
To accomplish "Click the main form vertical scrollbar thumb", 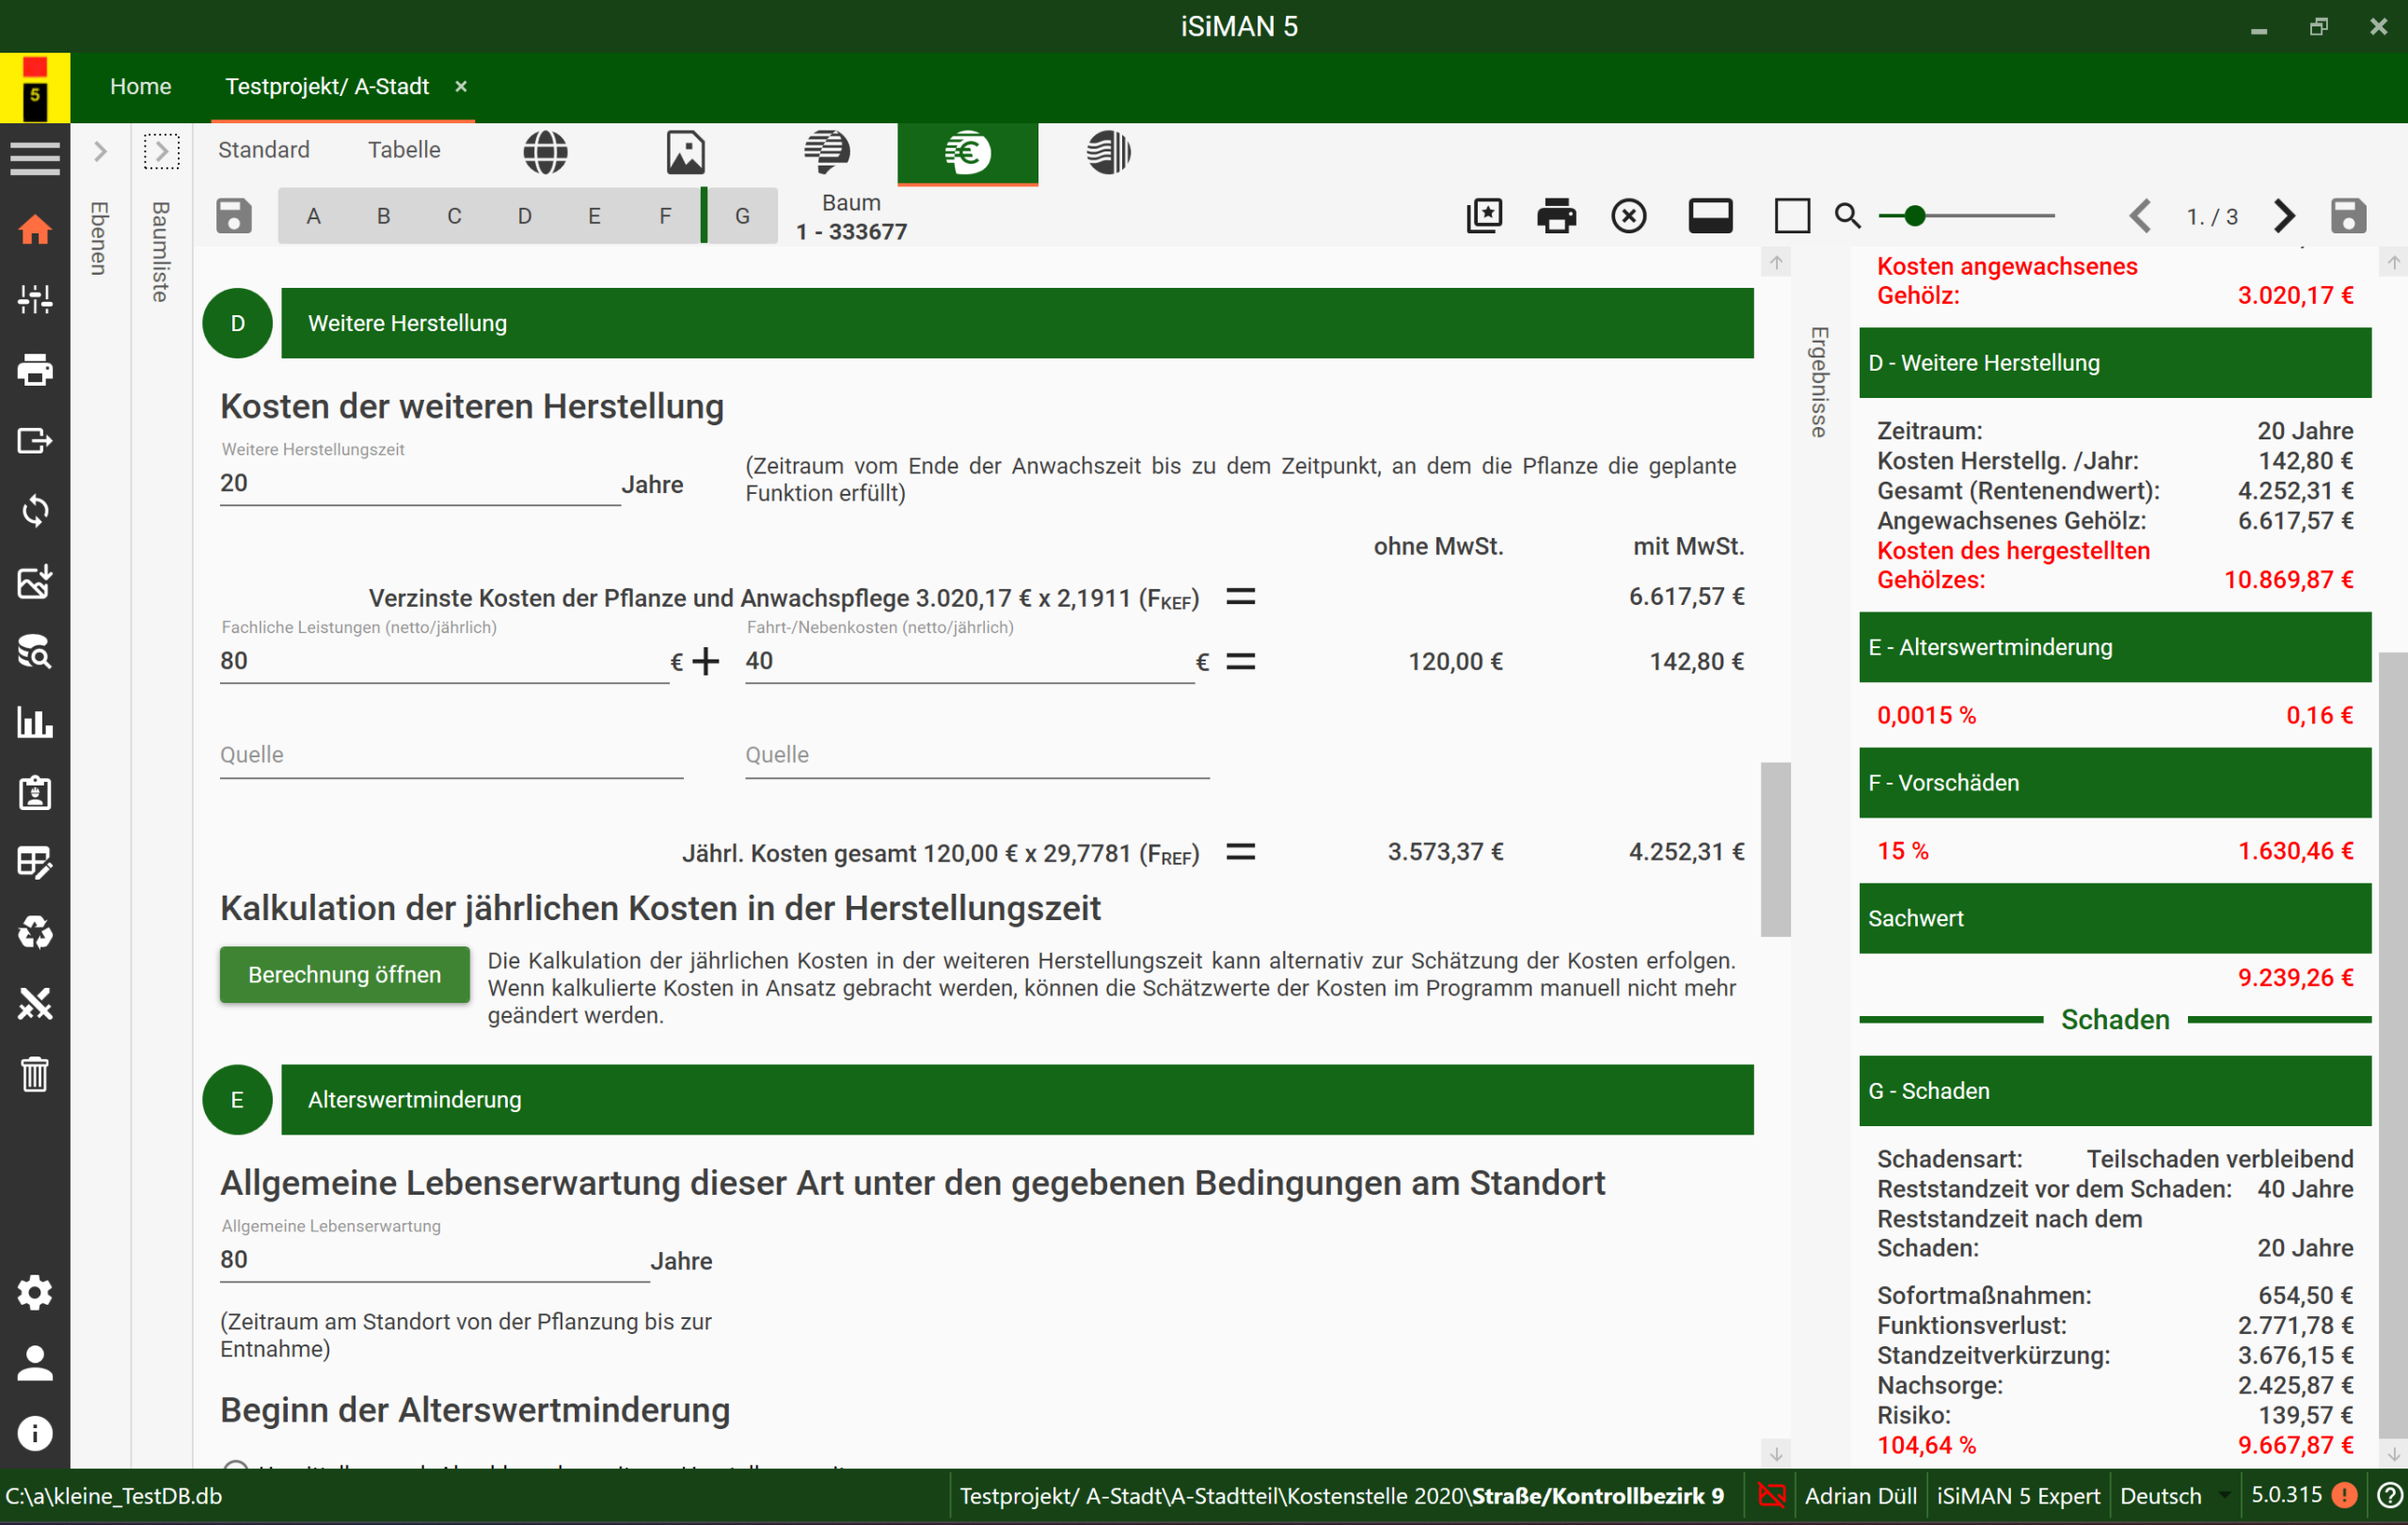I will click(1775, 850).
